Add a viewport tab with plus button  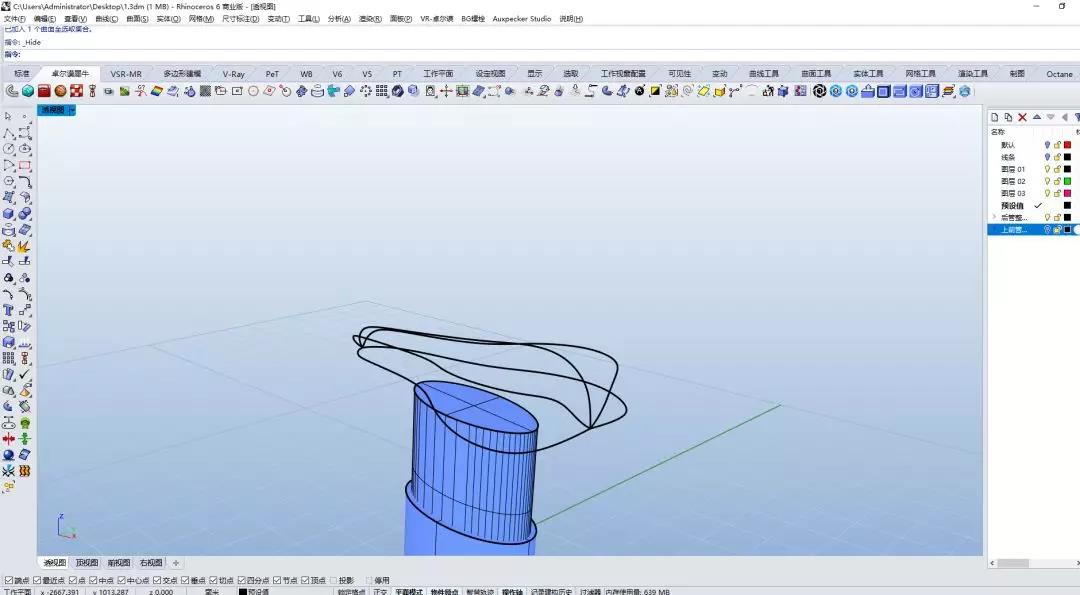click(176, 563)
